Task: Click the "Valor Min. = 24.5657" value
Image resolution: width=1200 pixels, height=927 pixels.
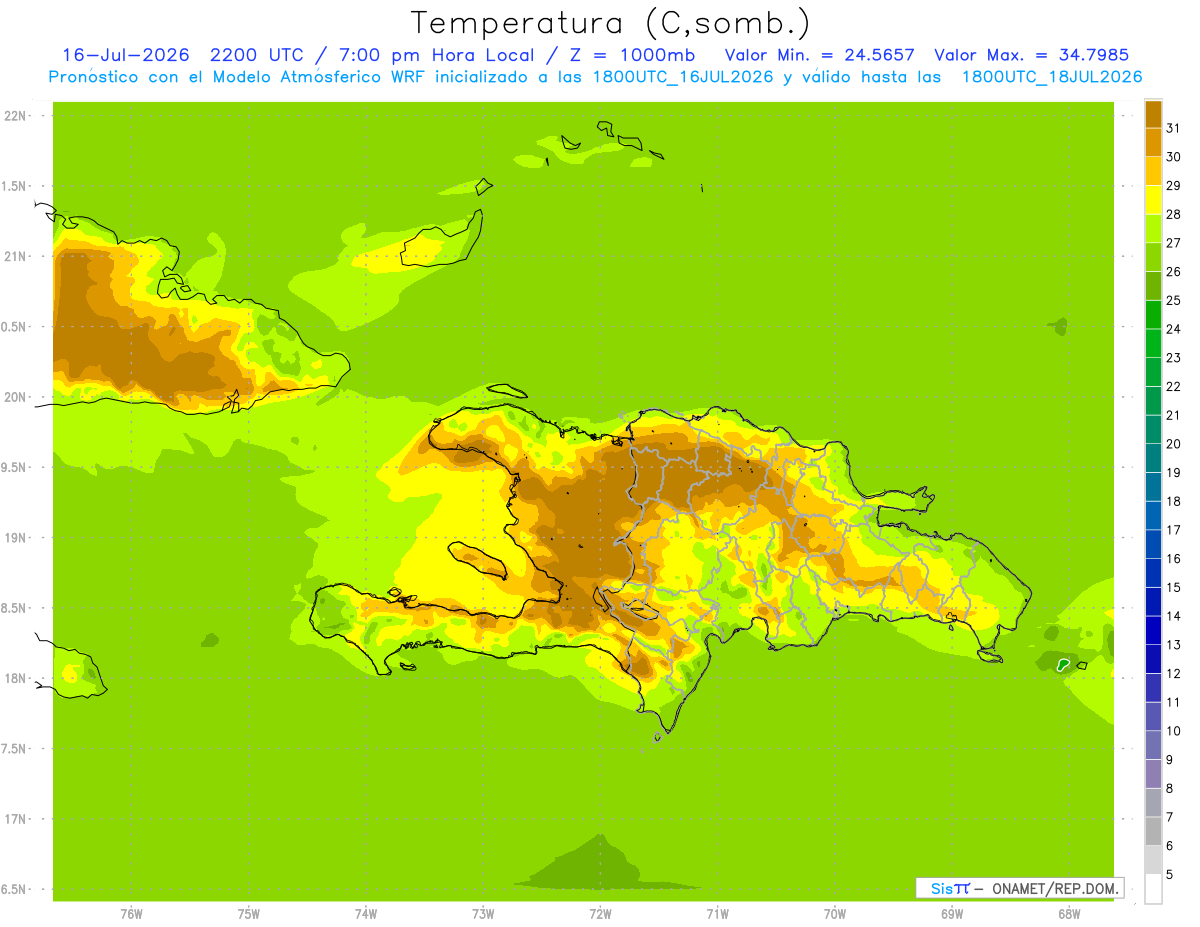Action: (x=819, y=55)
